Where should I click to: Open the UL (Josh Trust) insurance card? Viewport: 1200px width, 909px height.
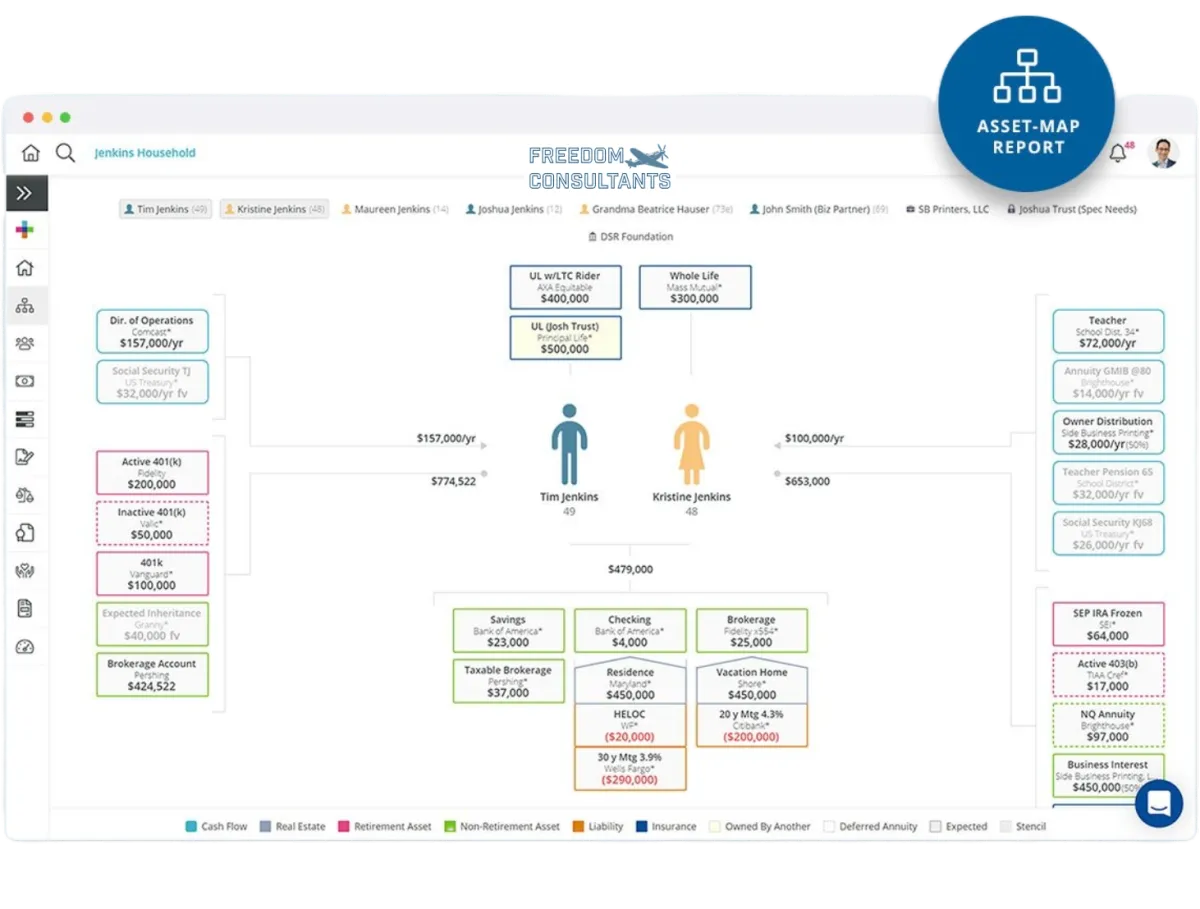565,337
